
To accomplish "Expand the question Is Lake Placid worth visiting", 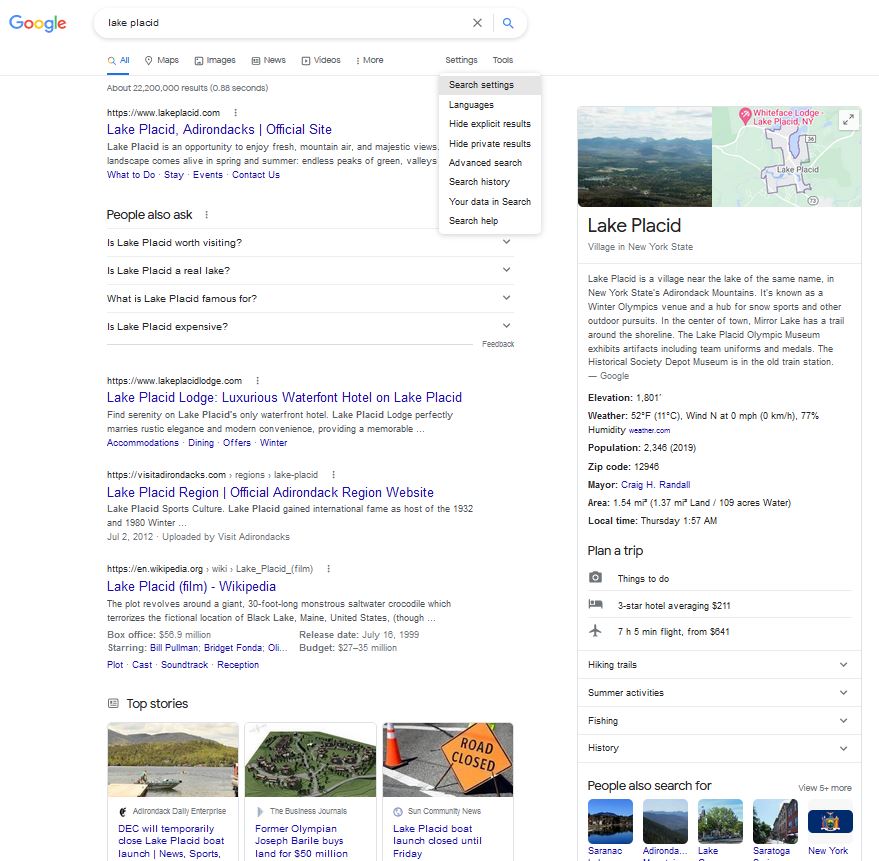I will click(507, 241).
